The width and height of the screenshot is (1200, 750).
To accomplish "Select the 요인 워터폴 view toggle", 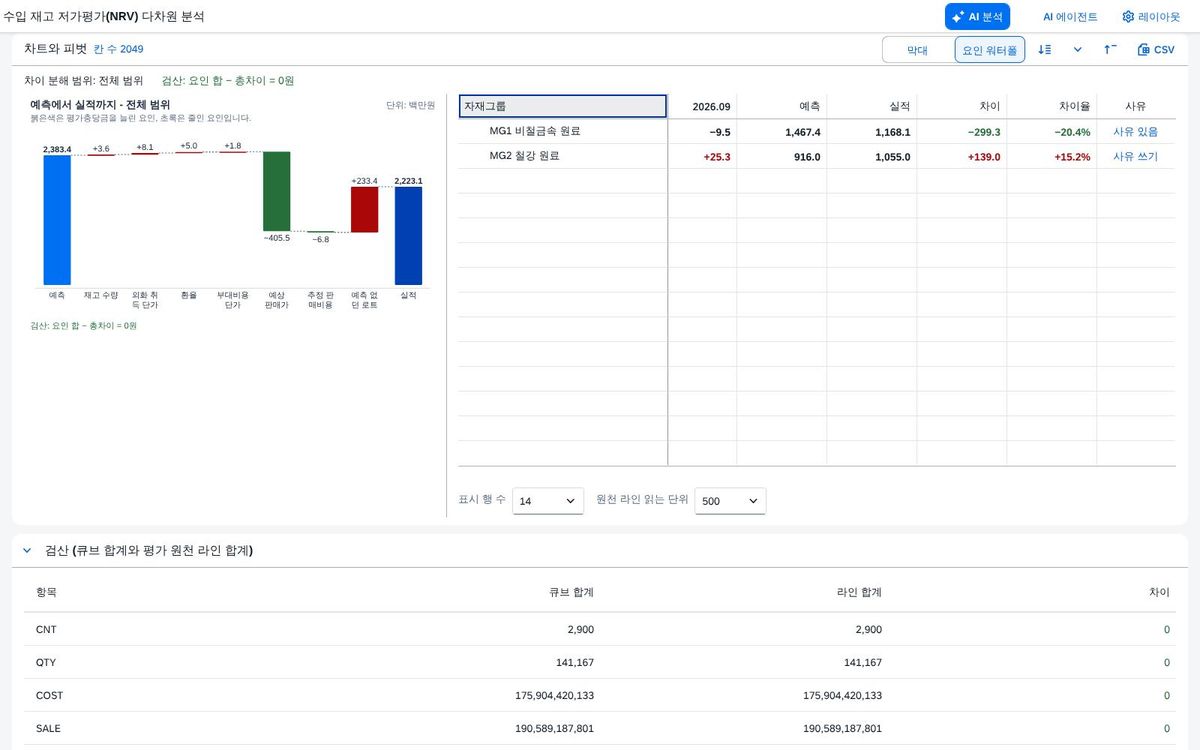I will pos(989,49).
